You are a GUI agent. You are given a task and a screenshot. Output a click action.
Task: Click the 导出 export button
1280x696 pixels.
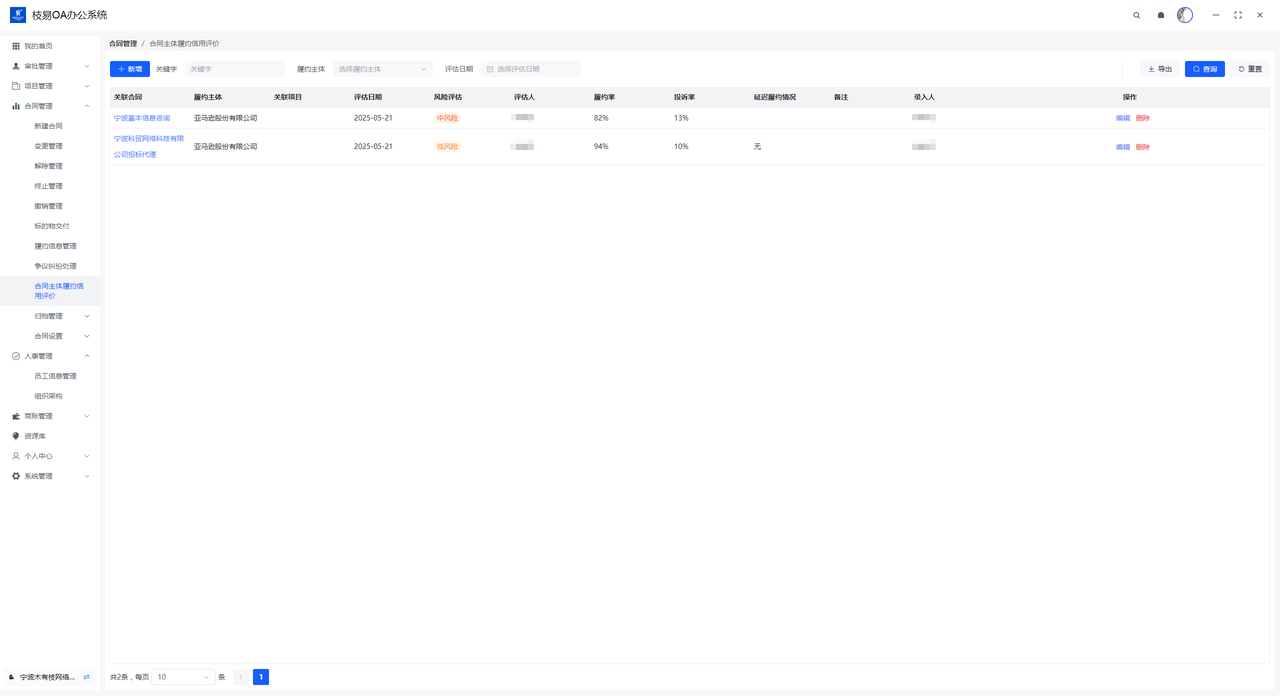click(x=1160, y=69)
